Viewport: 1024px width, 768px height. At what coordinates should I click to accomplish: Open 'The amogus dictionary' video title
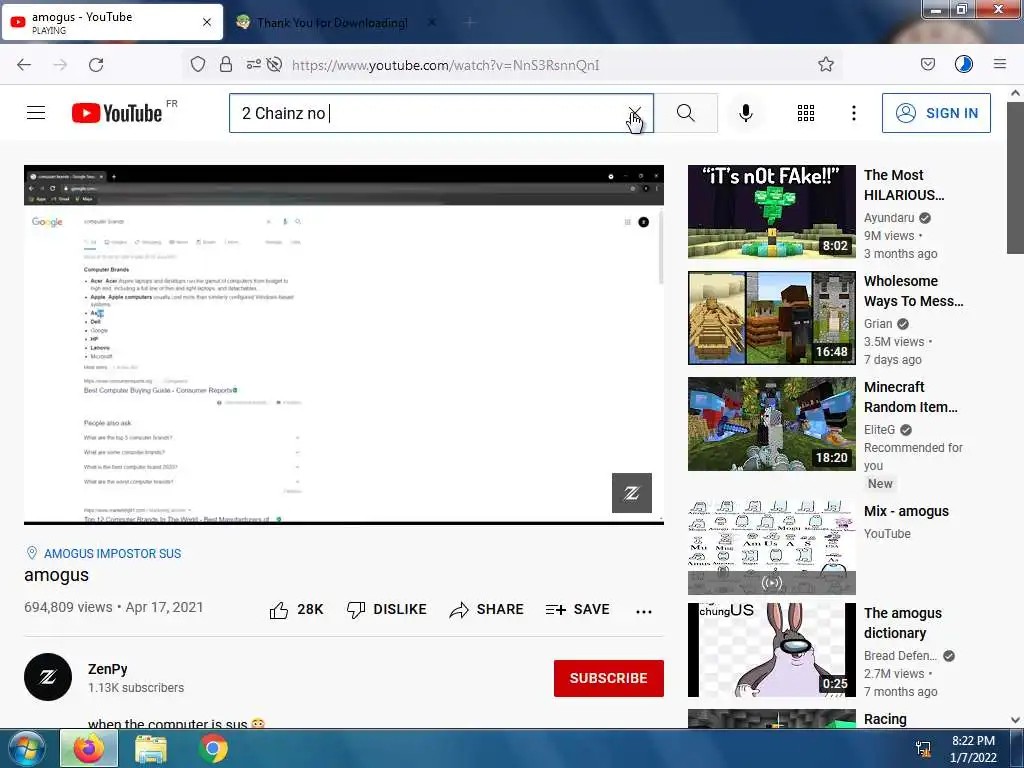click(903, 622)
